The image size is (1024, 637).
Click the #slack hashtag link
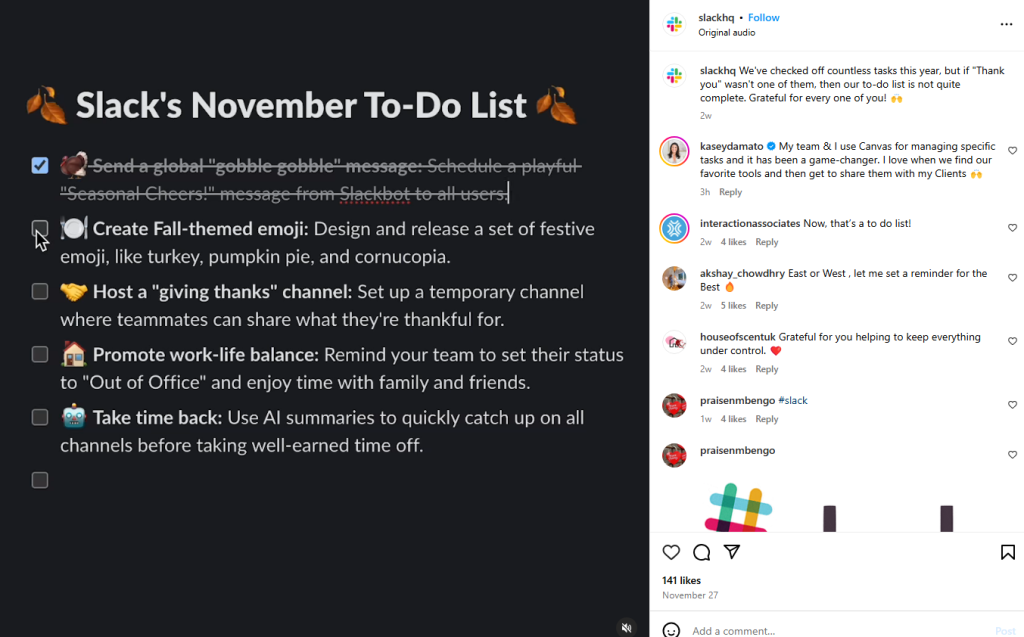(x=793, y=401)
